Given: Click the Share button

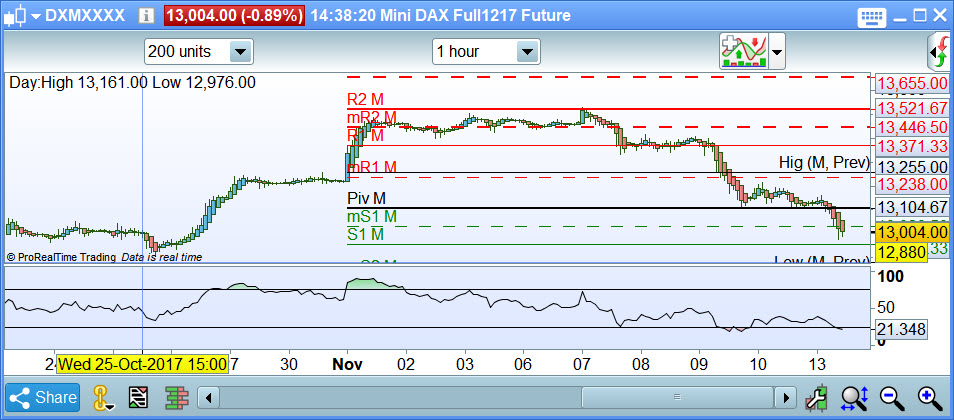Looking at the screenshot, I should [43, 398].
